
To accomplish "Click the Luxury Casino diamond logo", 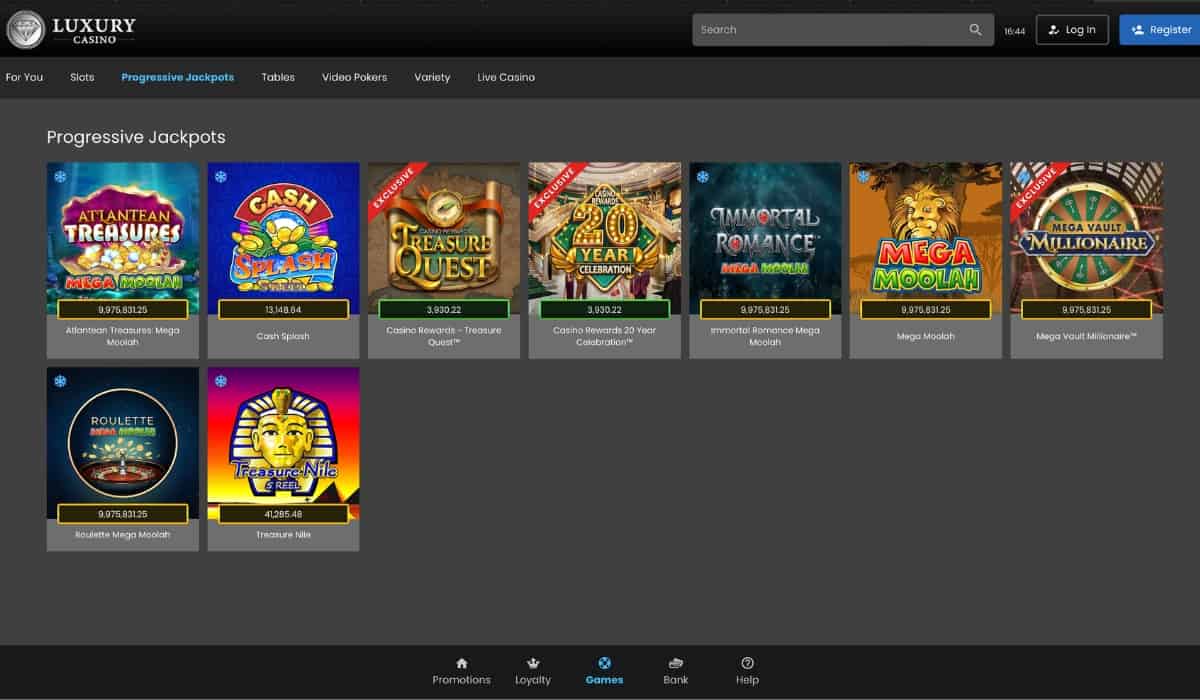I will point(25,30).
